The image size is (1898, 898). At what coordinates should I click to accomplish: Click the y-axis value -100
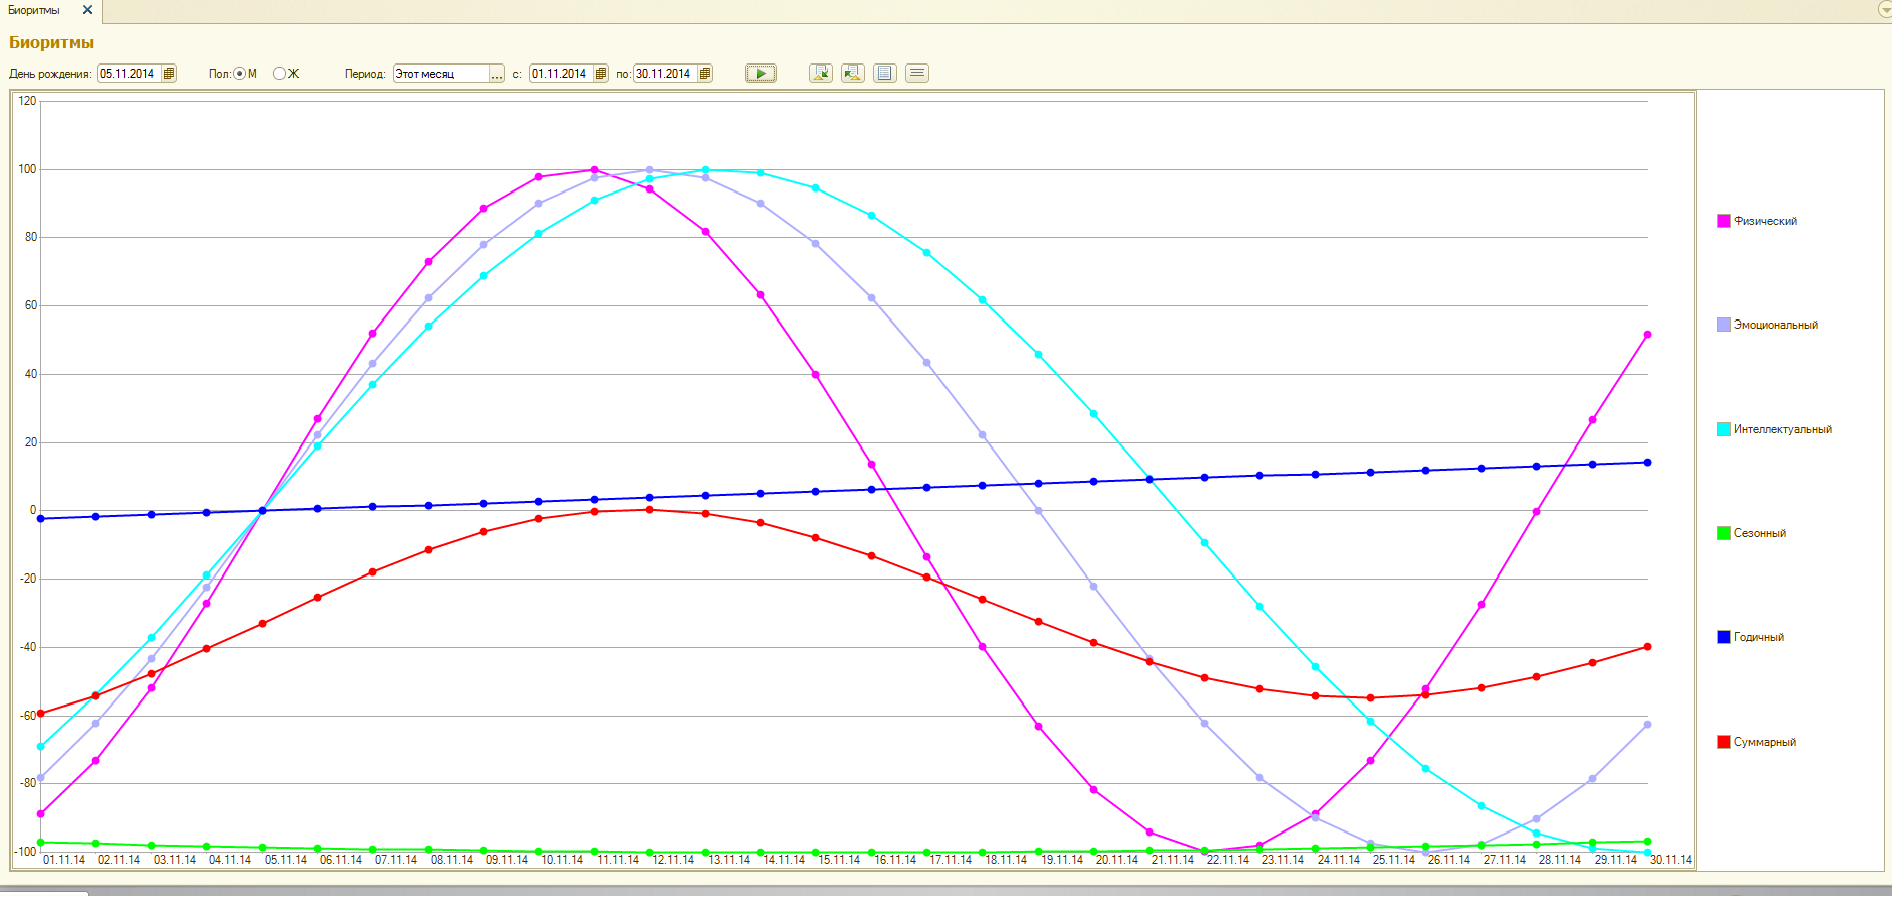25,852
